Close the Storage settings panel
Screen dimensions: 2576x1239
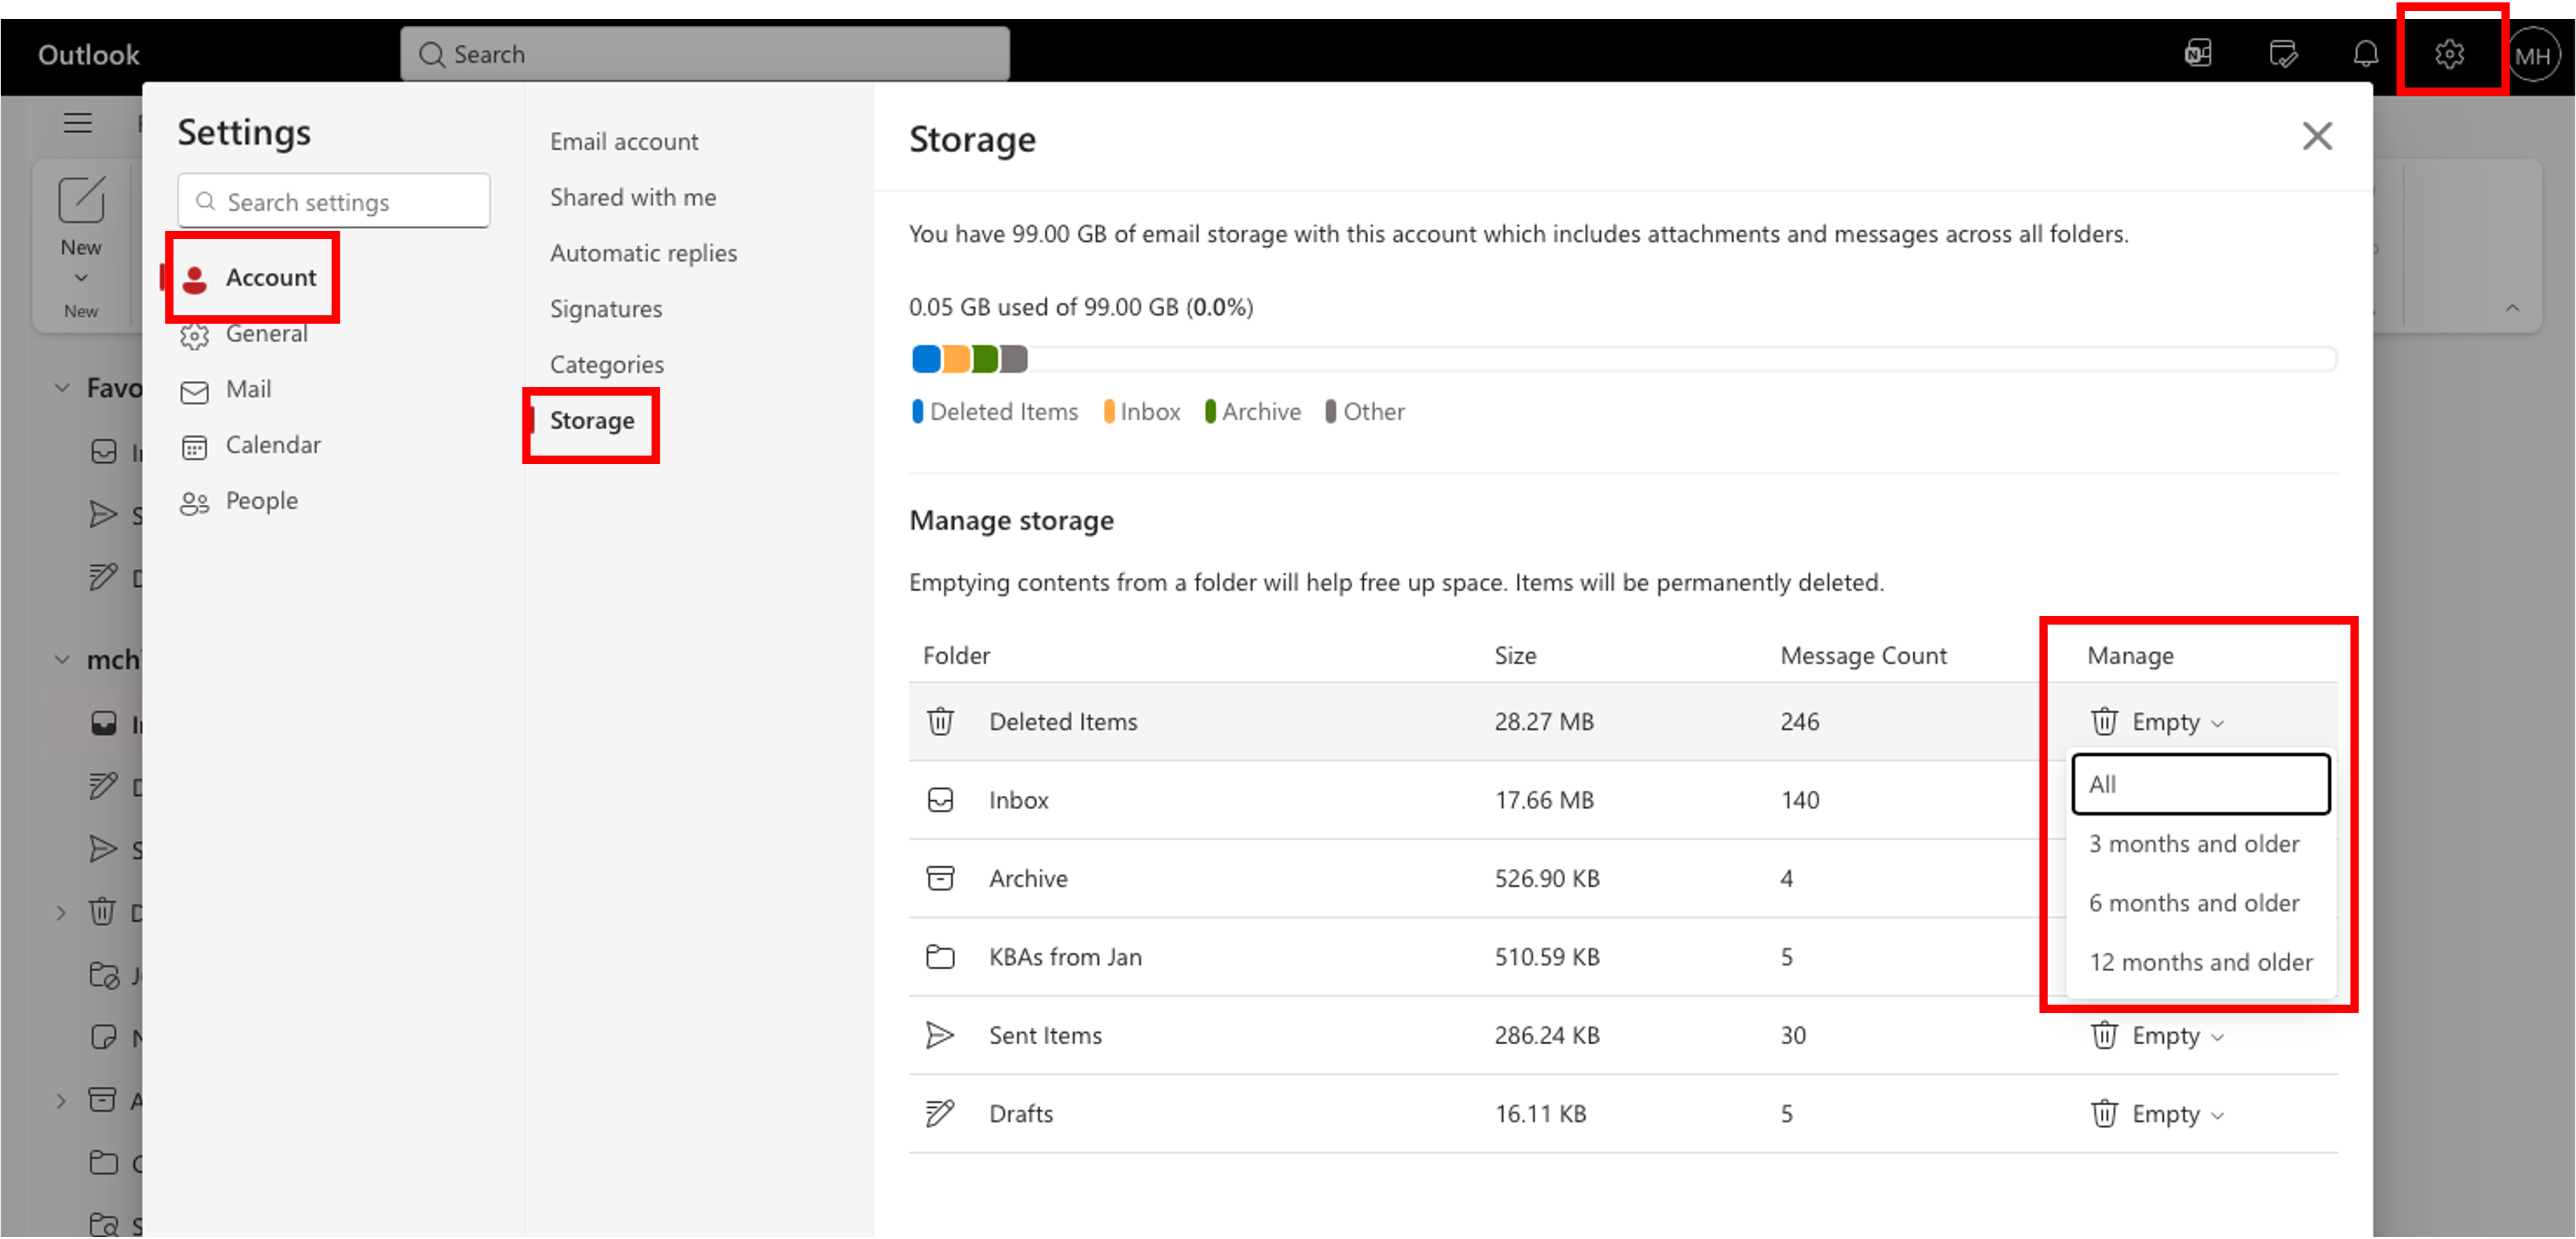(x=2317, y=136)
